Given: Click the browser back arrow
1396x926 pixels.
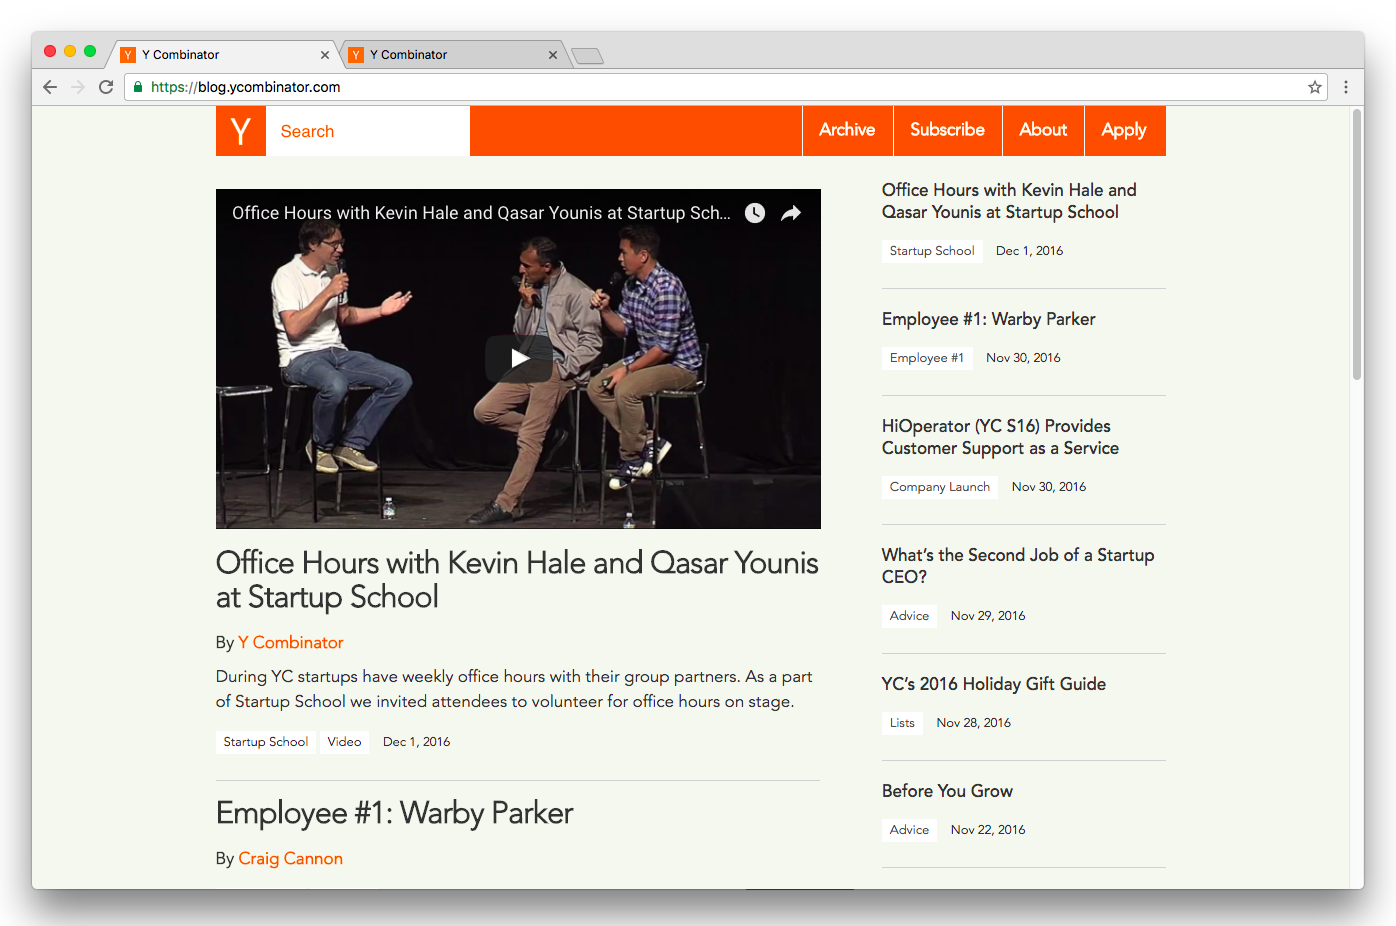Looking at the screenshot, I should point(50,87).
